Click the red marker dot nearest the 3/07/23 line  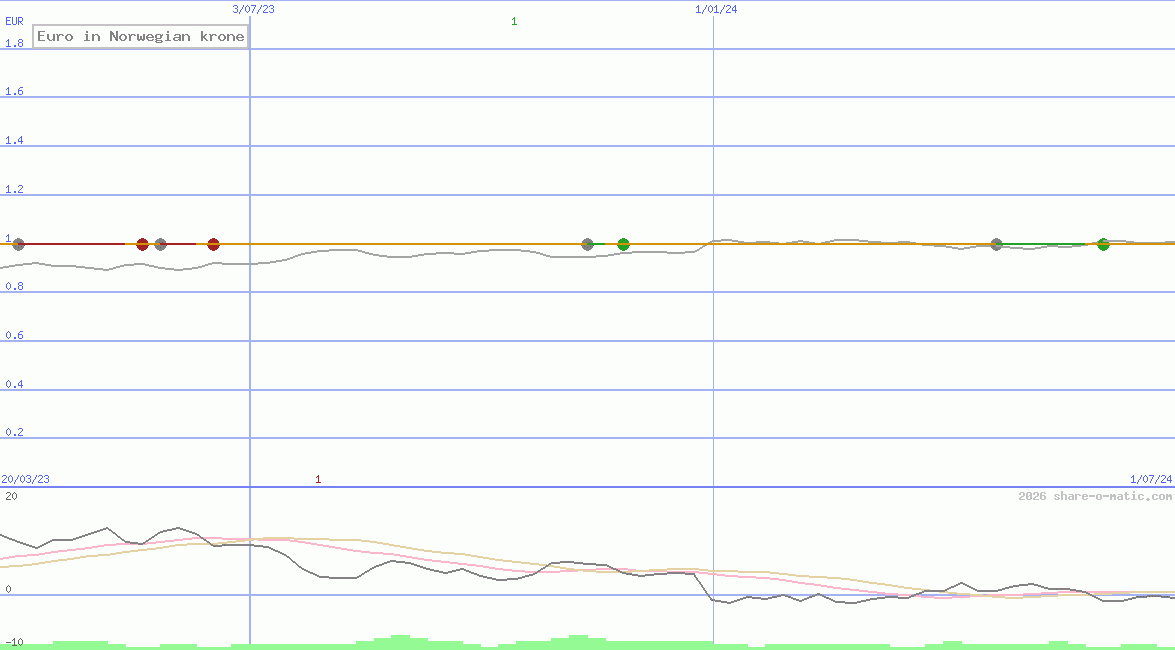(x=213, y=244)
